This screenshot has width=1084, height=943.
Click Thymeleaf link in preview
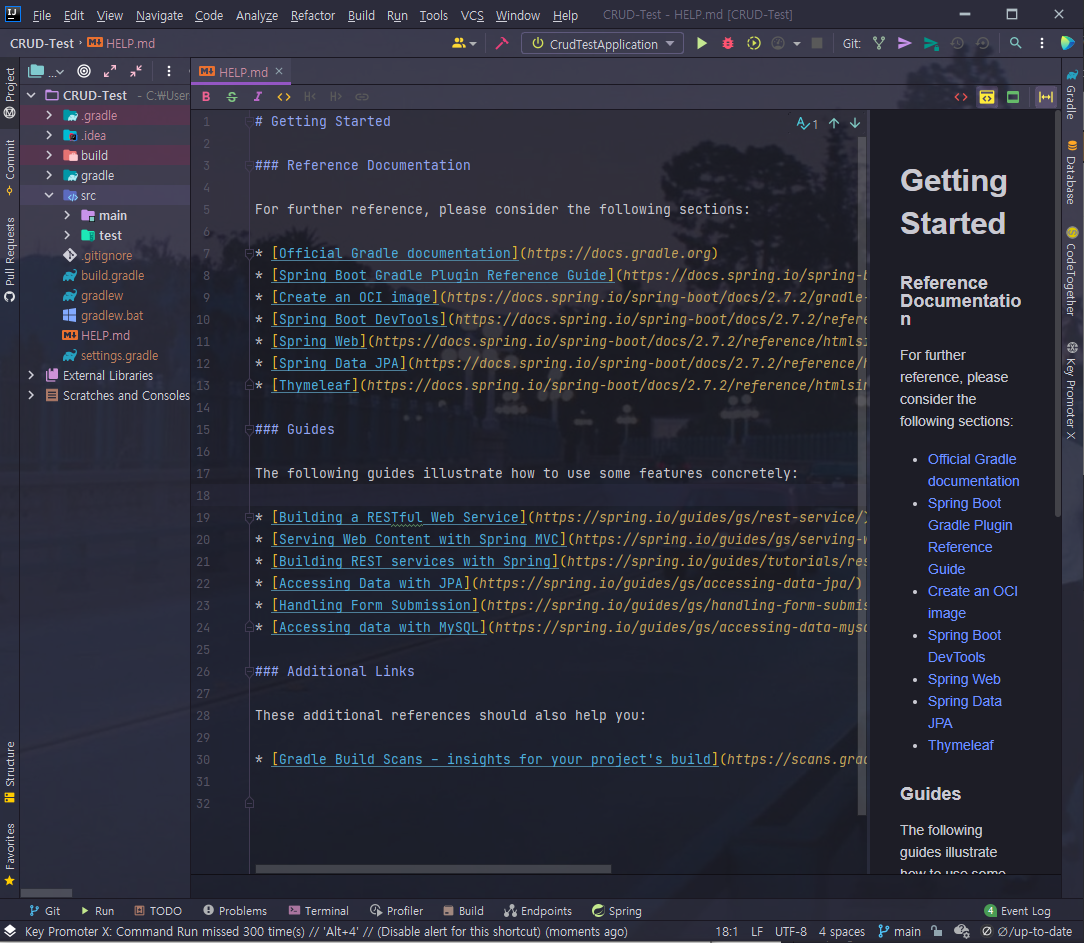[x=960, y=745]
